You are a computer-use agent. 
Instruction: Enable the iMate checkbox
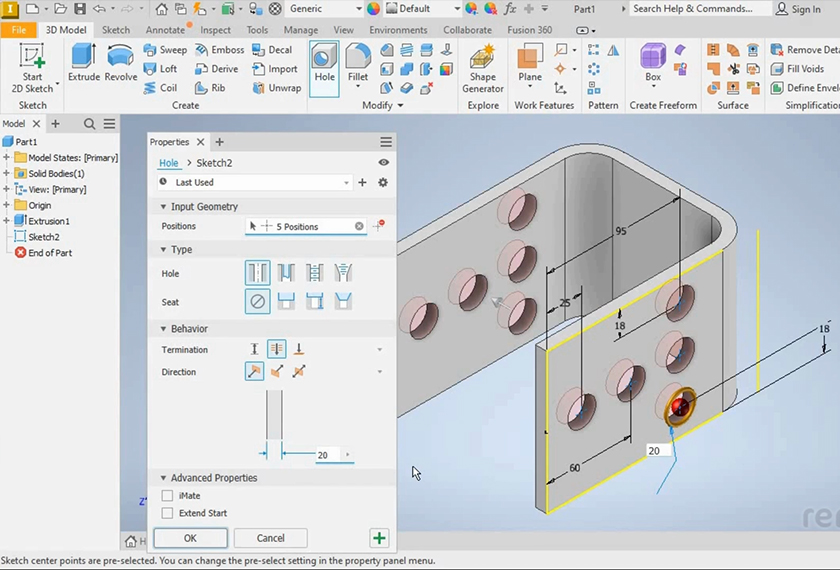tap(168, 496)
